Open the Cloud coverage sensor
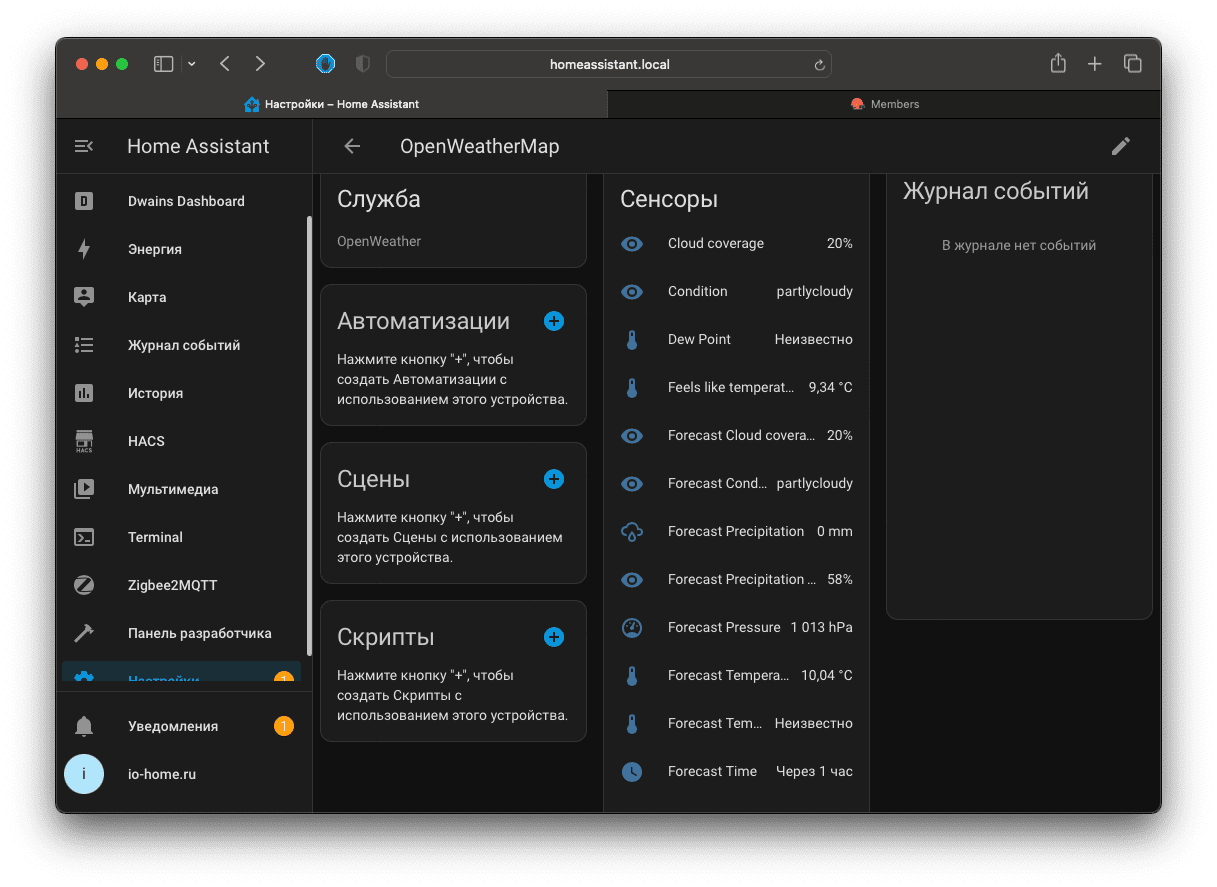The image size is (1217, 887). [x=736, y=243]
